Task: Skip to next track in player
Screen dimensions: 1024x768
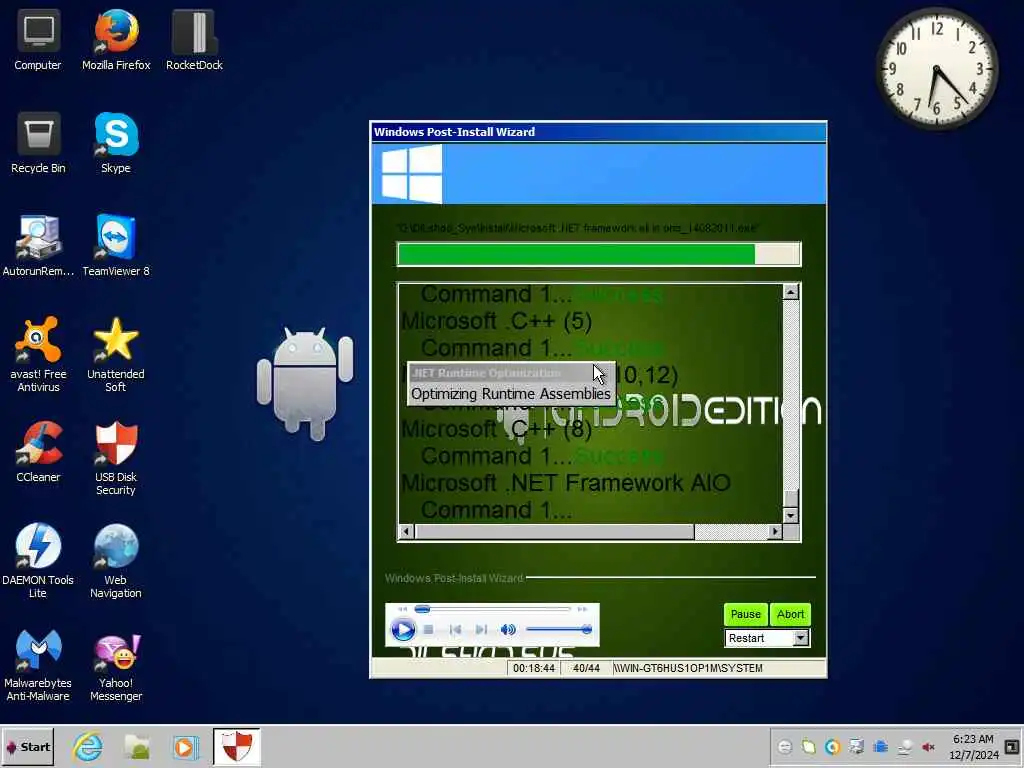Action: [x=481, y=630]
